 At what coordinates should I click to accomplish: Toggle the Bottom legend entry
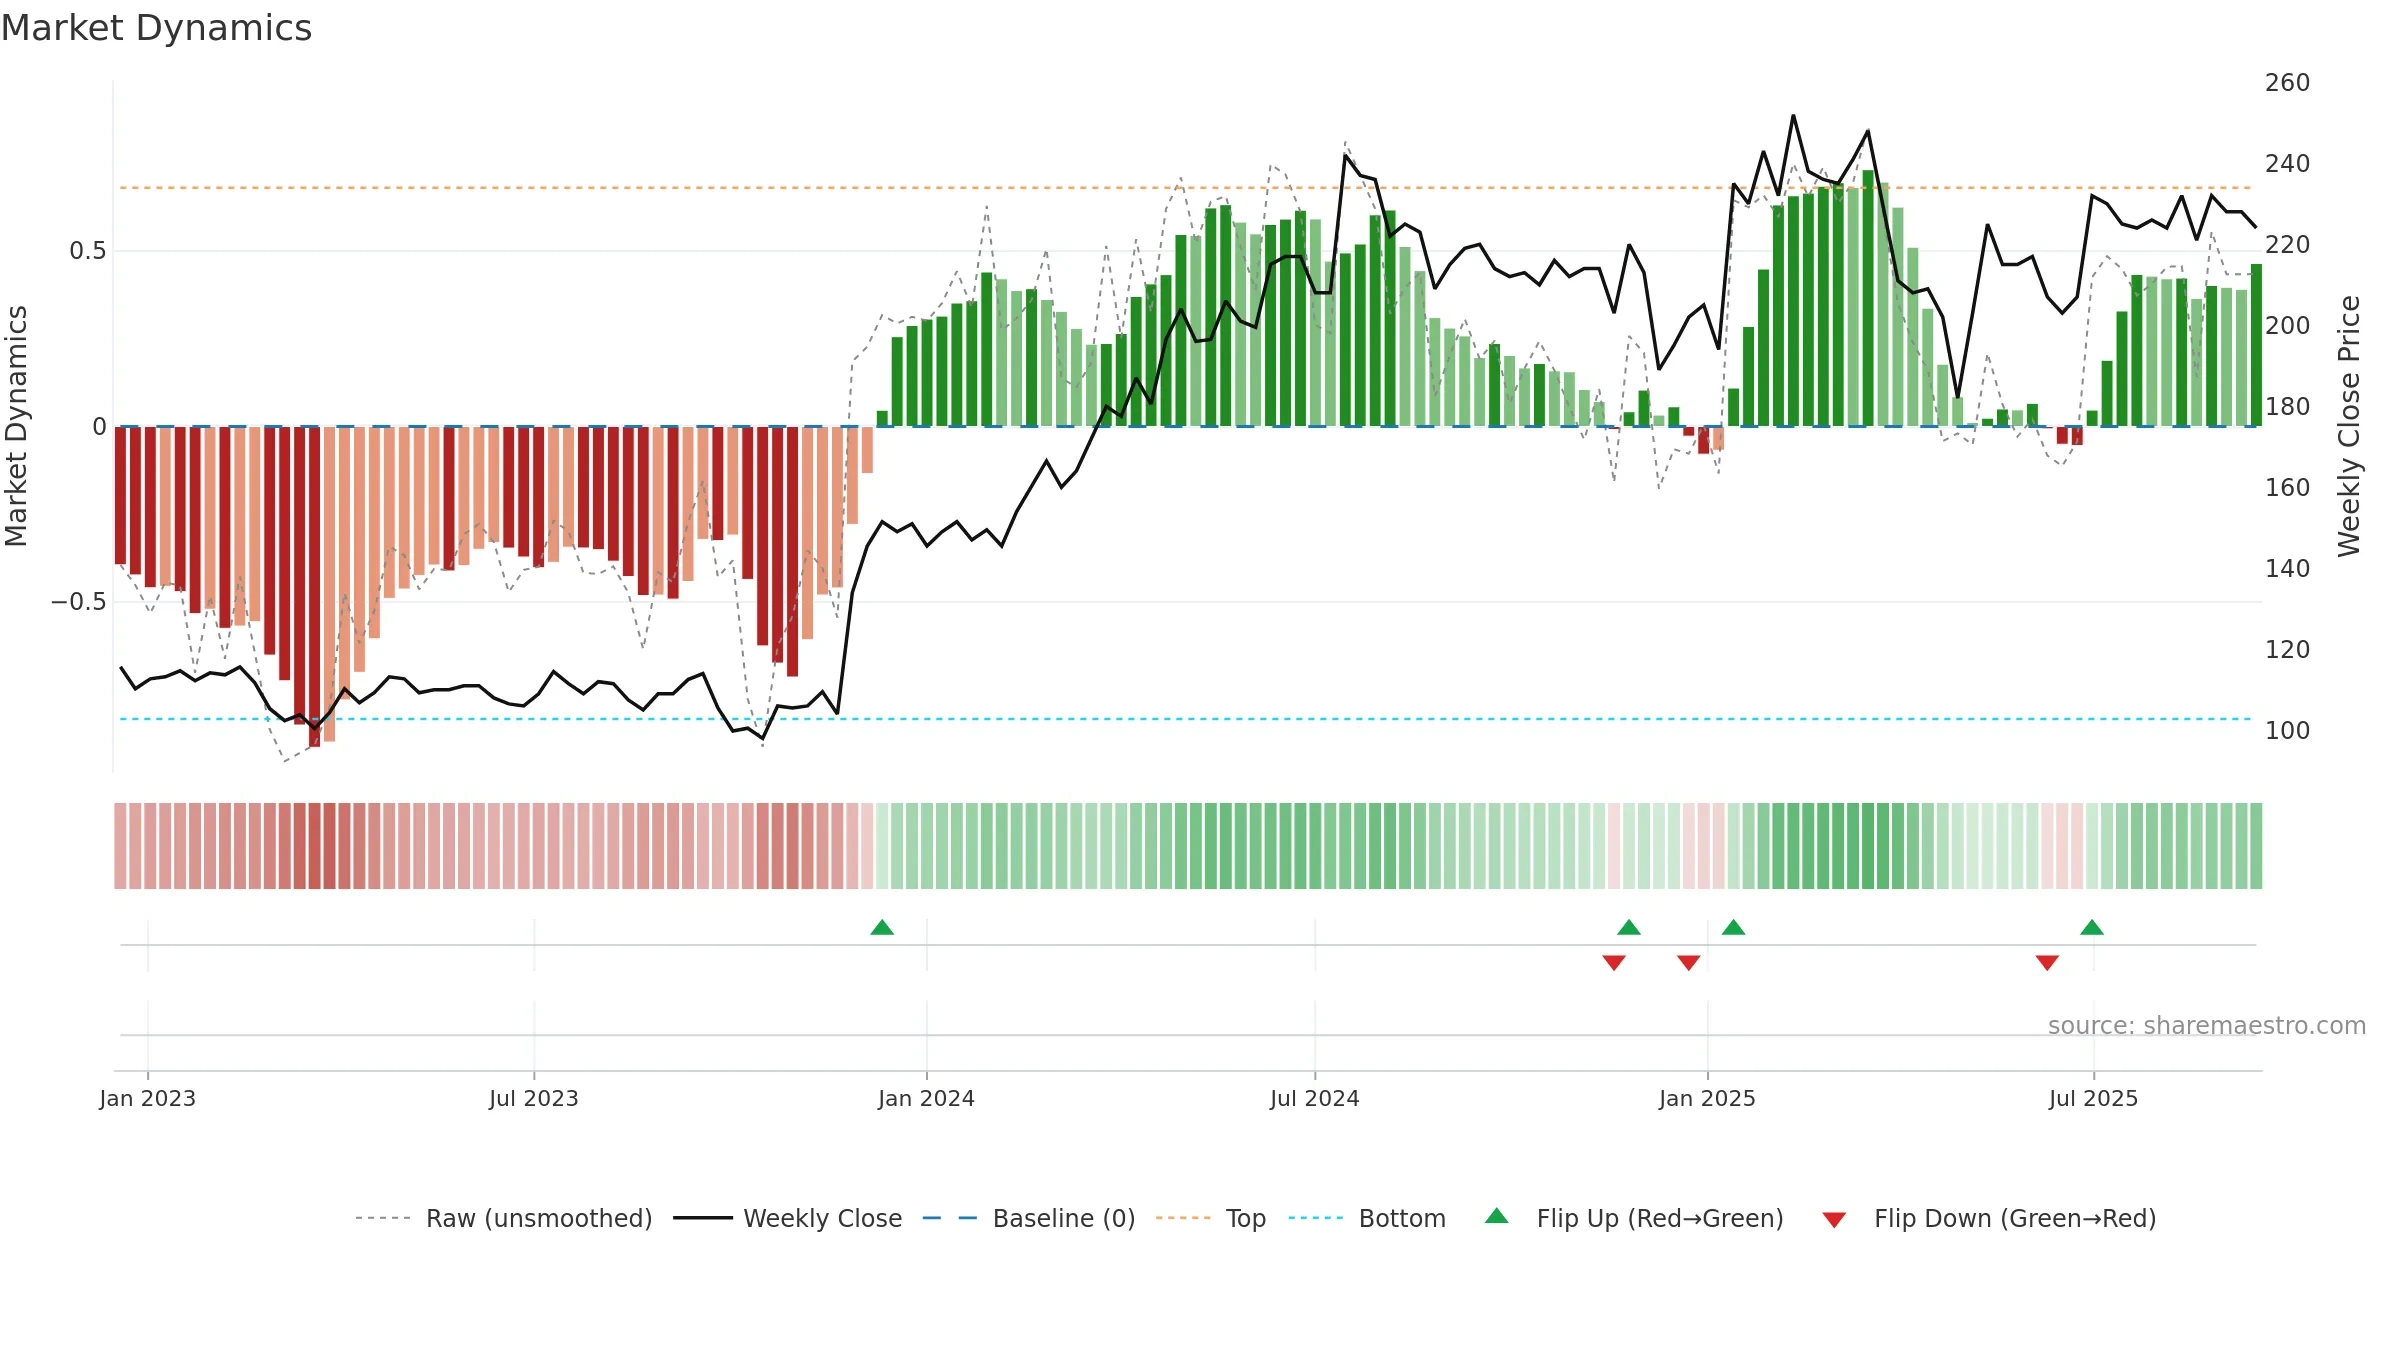1367,1218
